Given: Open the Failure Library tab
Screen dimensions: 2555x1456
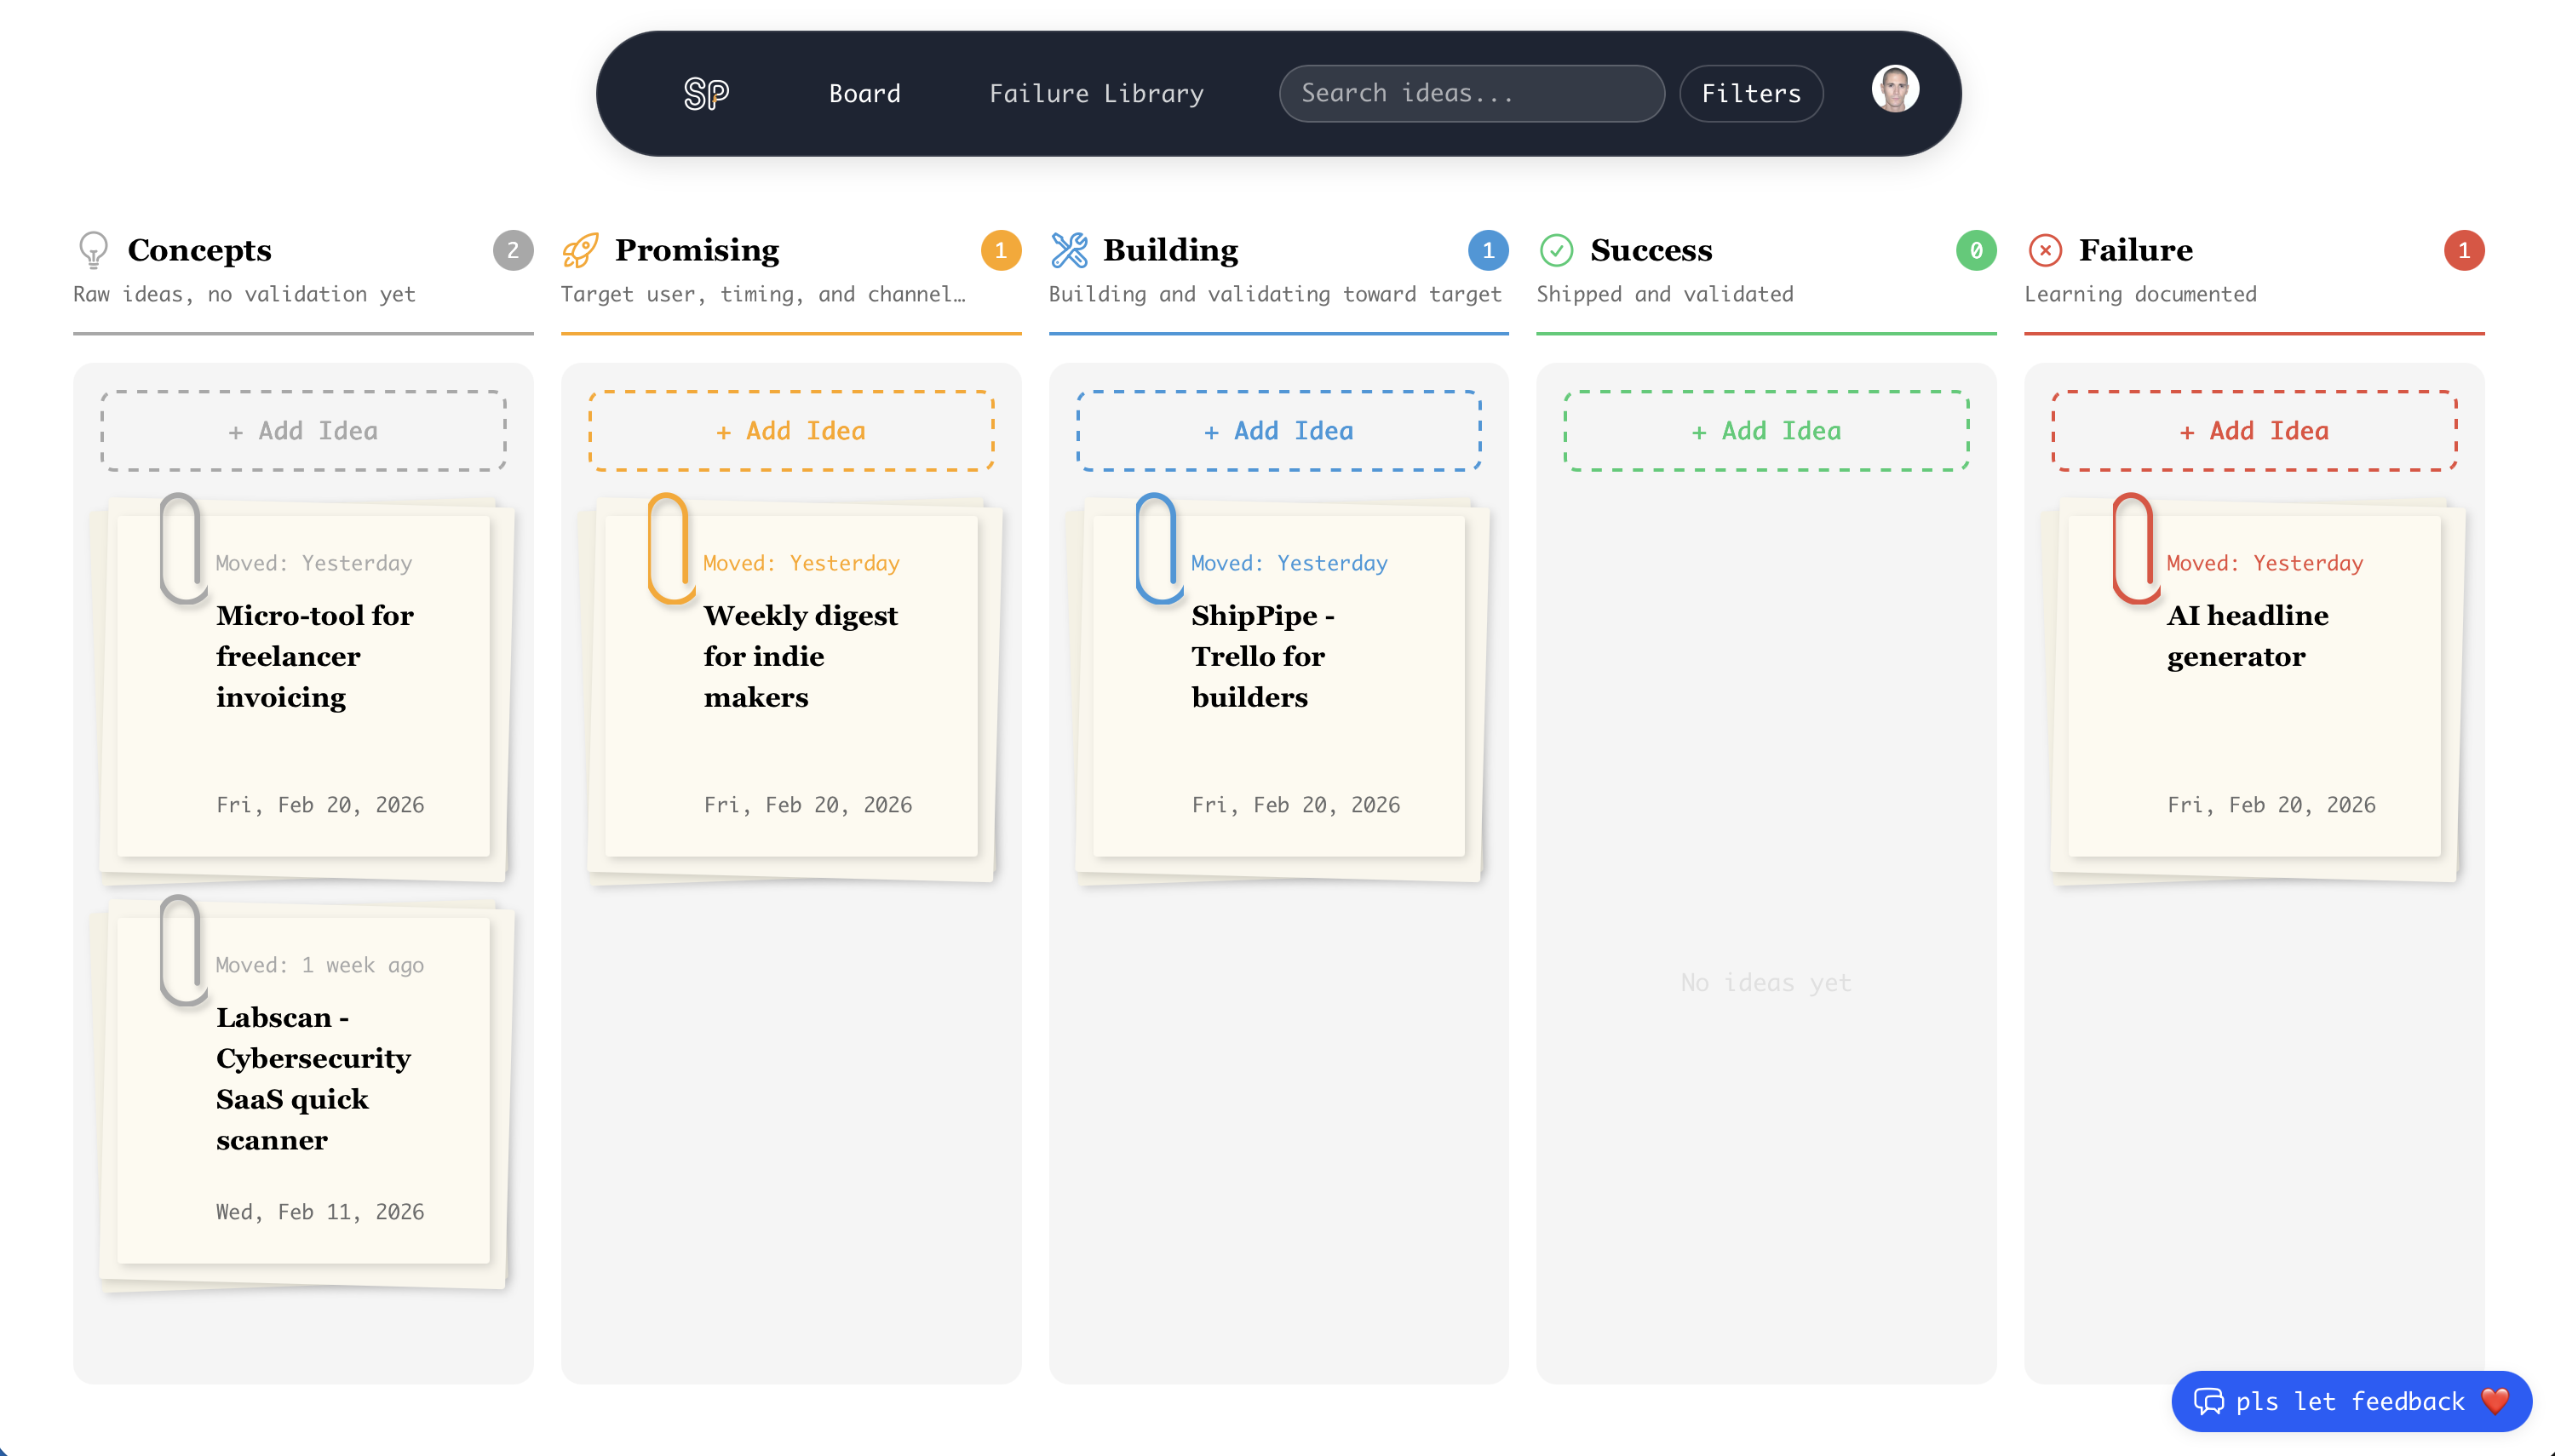Looking at the screenshot, I should 1096,94.
